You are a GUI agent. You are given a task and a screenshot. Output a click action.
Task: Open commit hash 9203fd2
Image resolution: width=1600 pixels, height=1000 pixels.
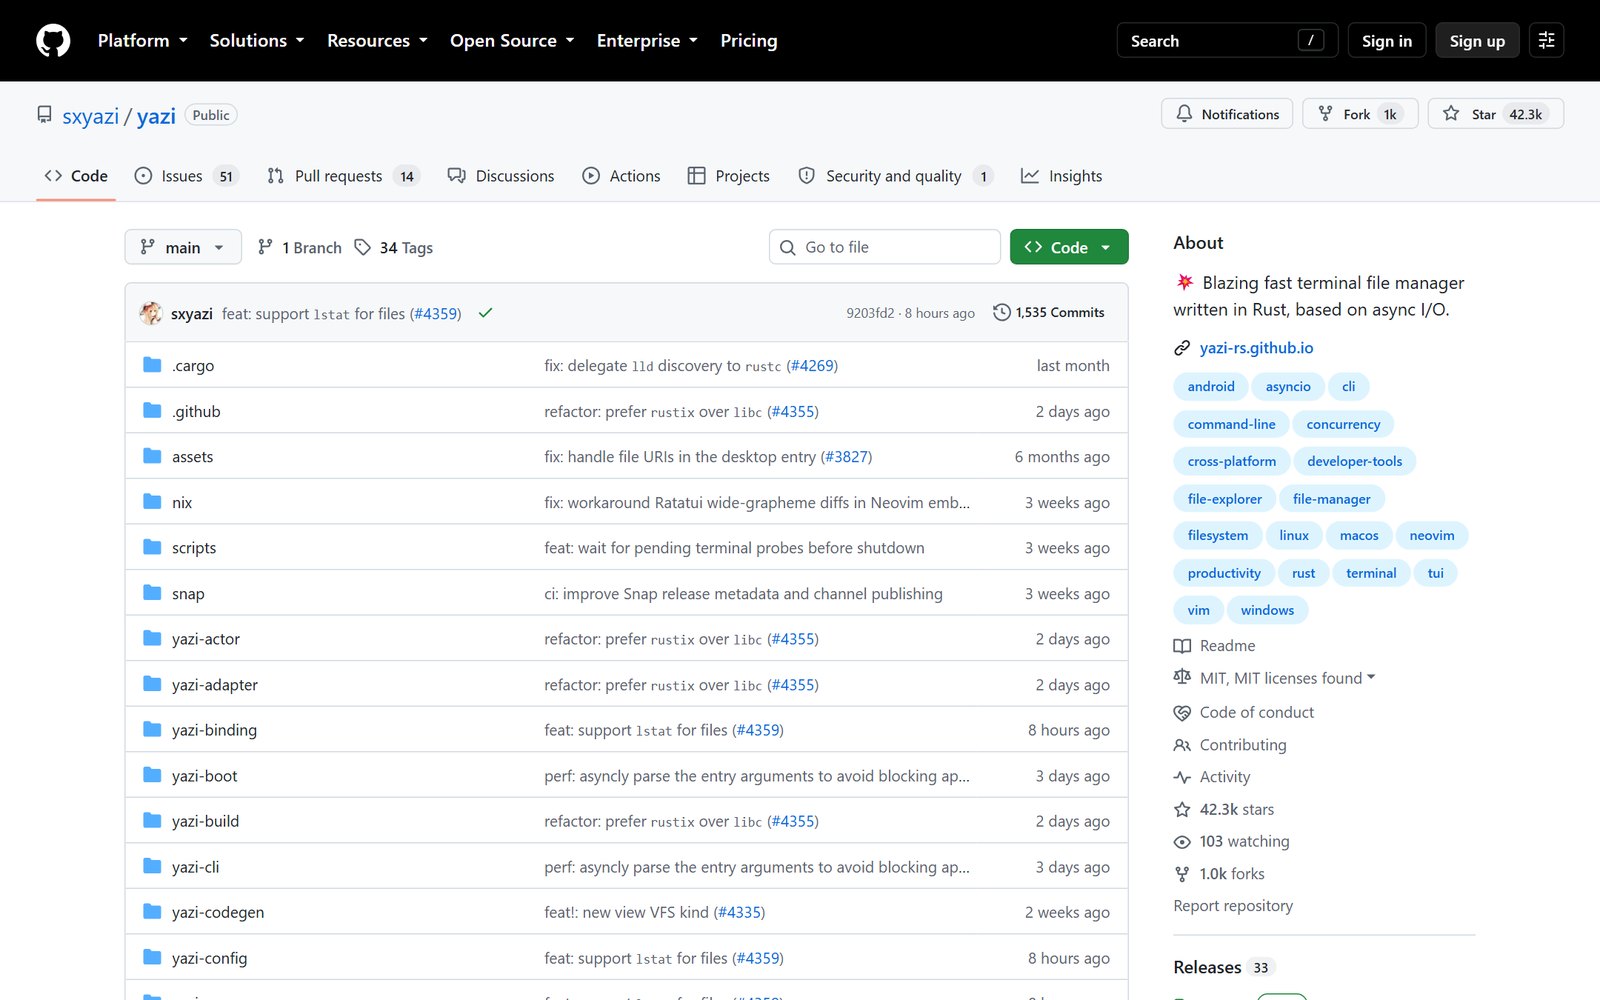(870, 313)
